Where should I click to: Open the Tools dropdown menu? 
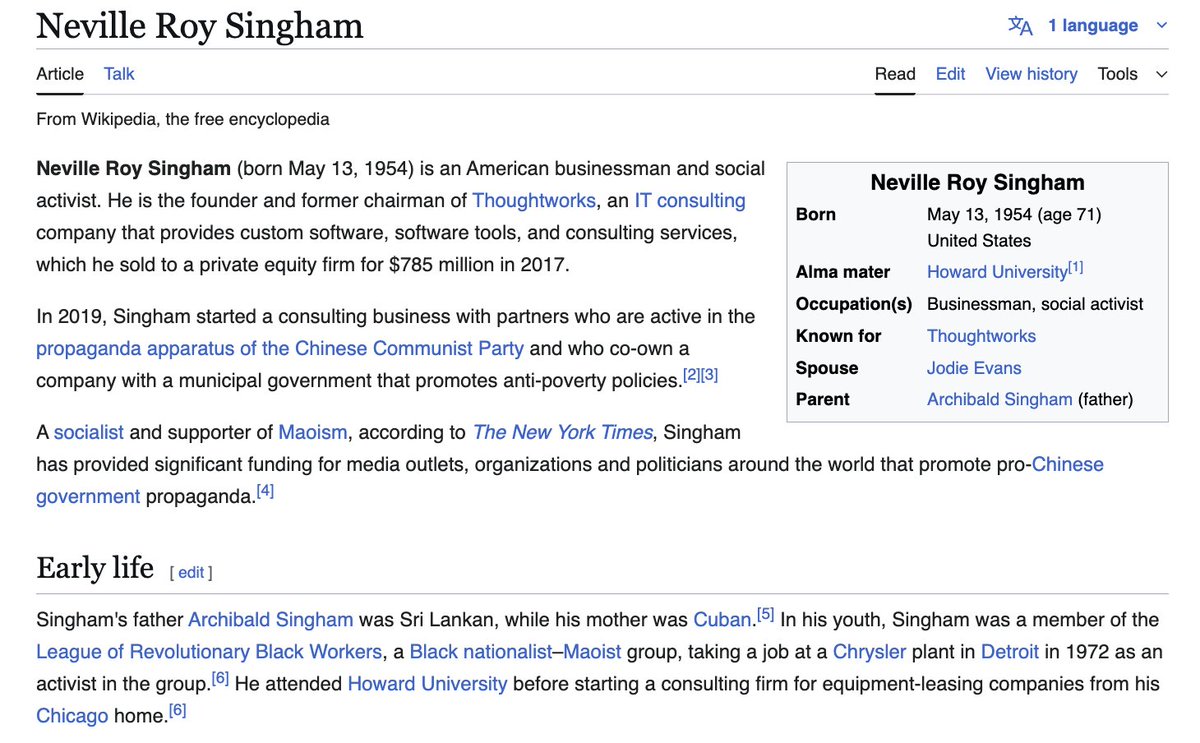coord(1131,74)
